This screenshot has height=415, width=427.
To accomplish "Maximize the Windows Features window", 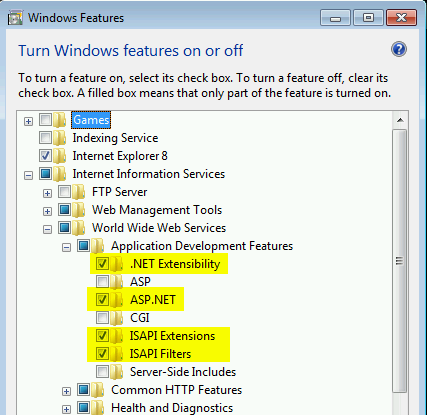I will click(368, 18).
